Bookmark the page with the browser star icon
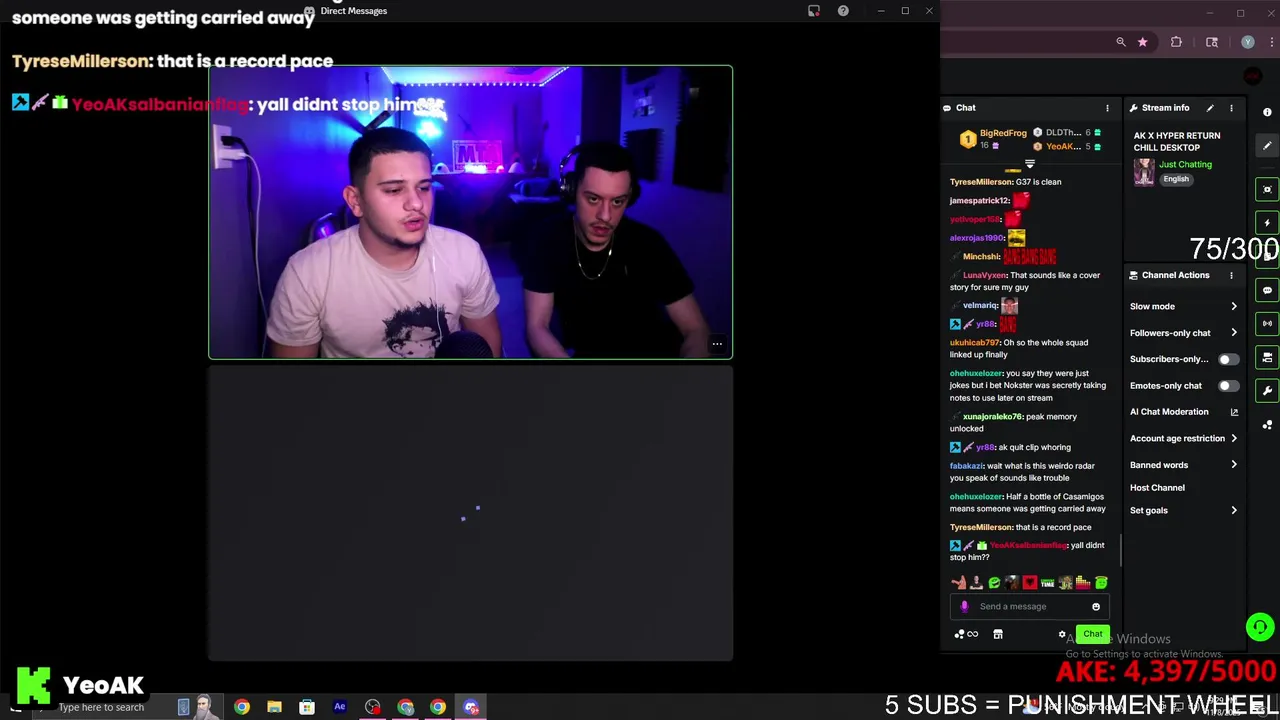The height and width of the screenshot is (720, 1280). [1142, 42]
